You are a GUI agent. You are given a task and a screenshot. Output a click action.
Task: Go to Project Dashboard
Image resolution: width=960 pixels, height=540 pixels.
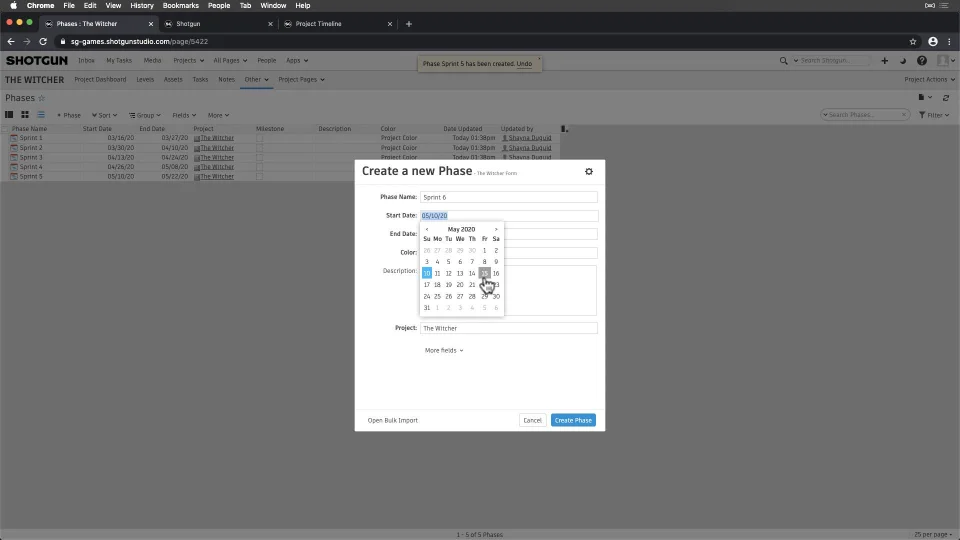pyautogui.click(x=100, y=80)
